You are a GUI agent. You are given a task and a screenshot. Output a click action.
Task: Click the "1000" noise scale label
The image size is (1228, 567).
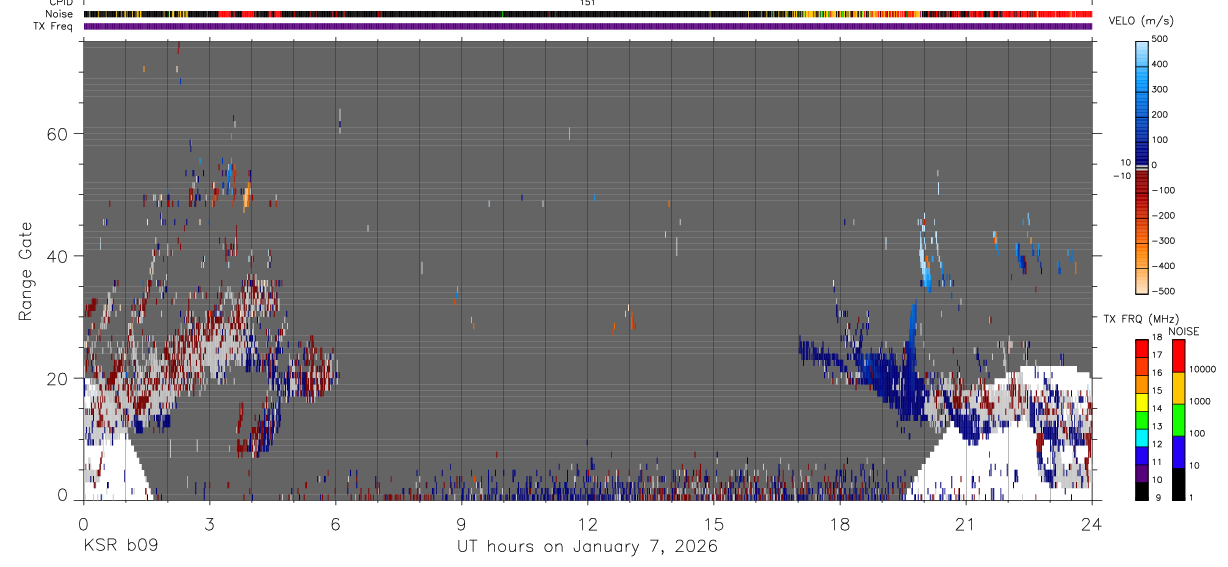pyautogui.click(x=1202, y=402)
